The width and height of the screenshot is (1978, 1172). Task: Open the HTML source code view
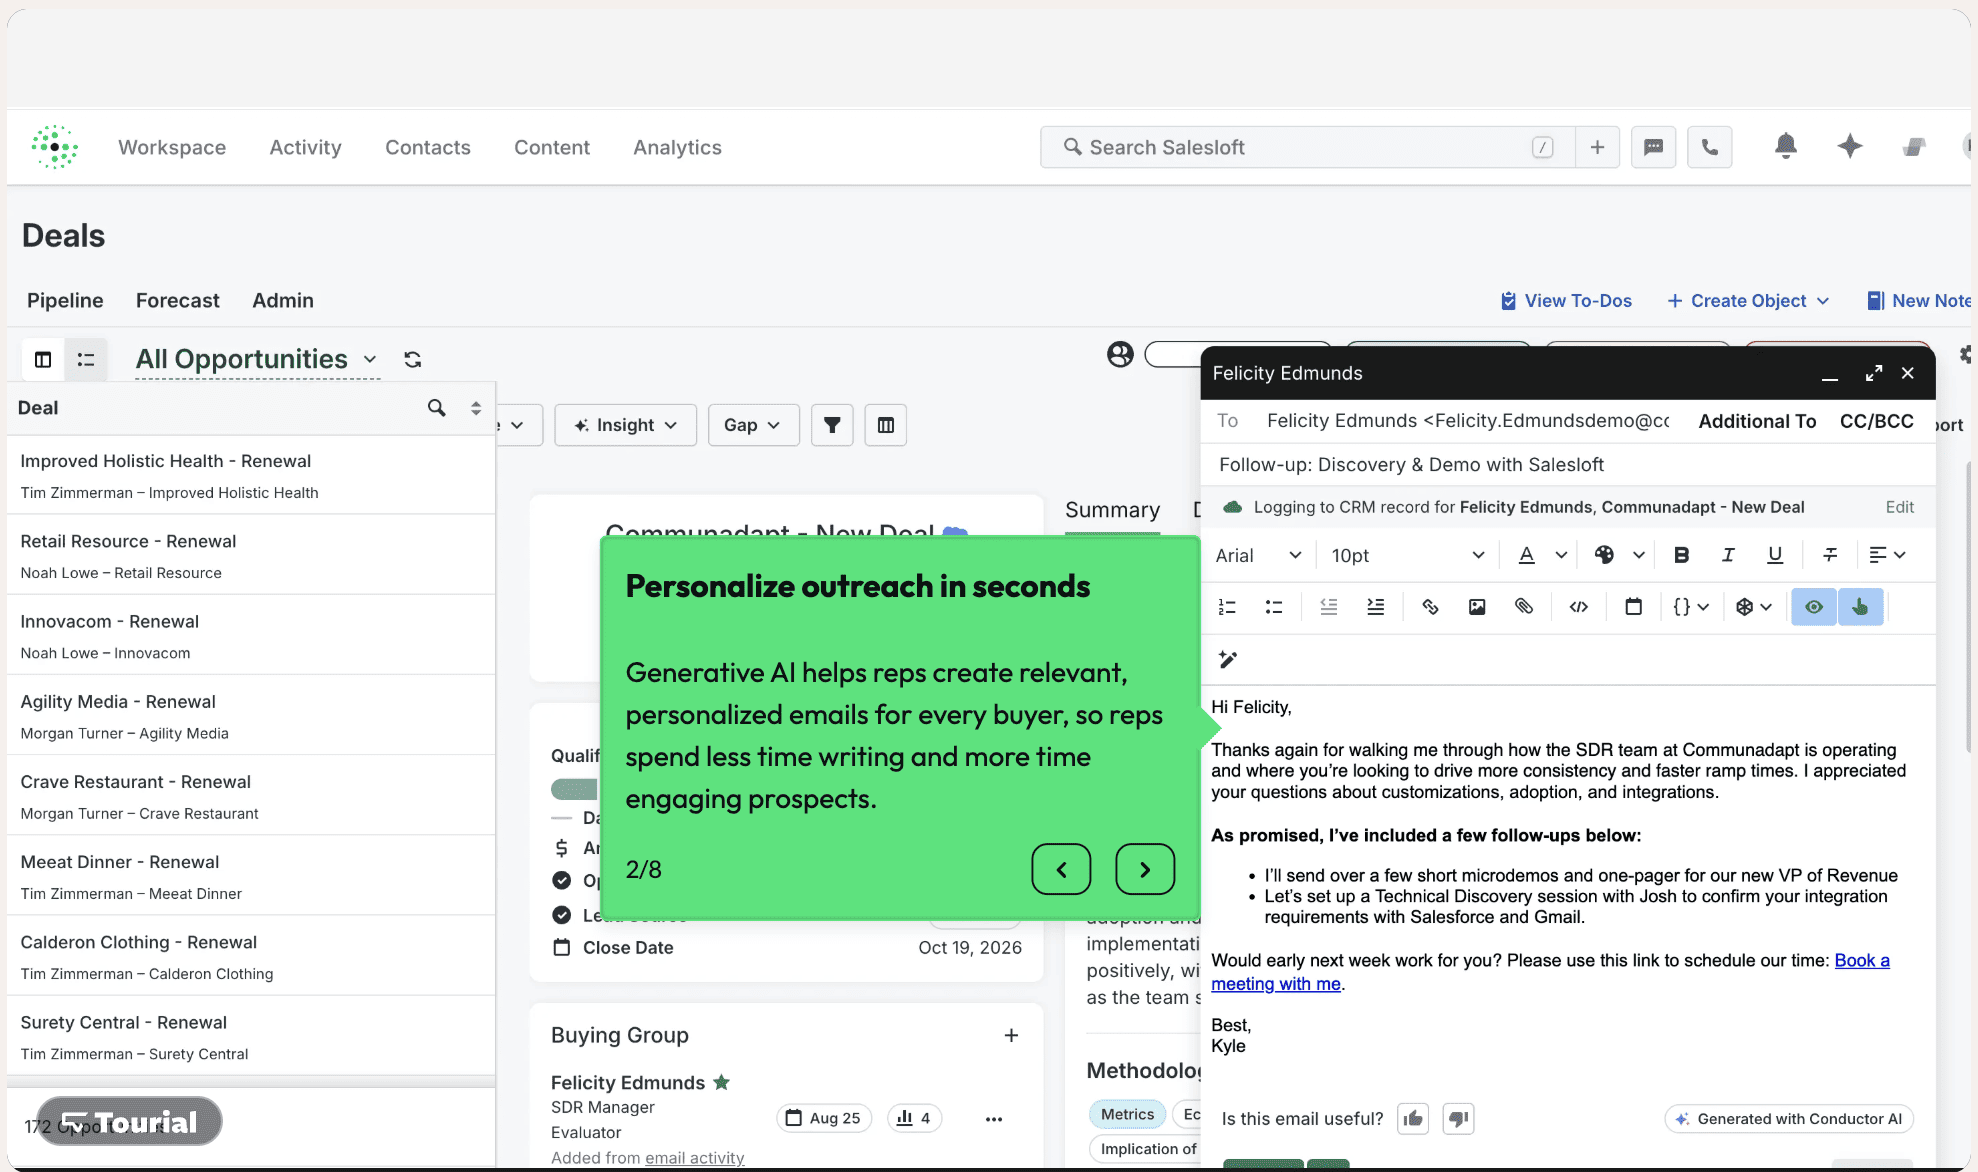[x=1579, y=607]
